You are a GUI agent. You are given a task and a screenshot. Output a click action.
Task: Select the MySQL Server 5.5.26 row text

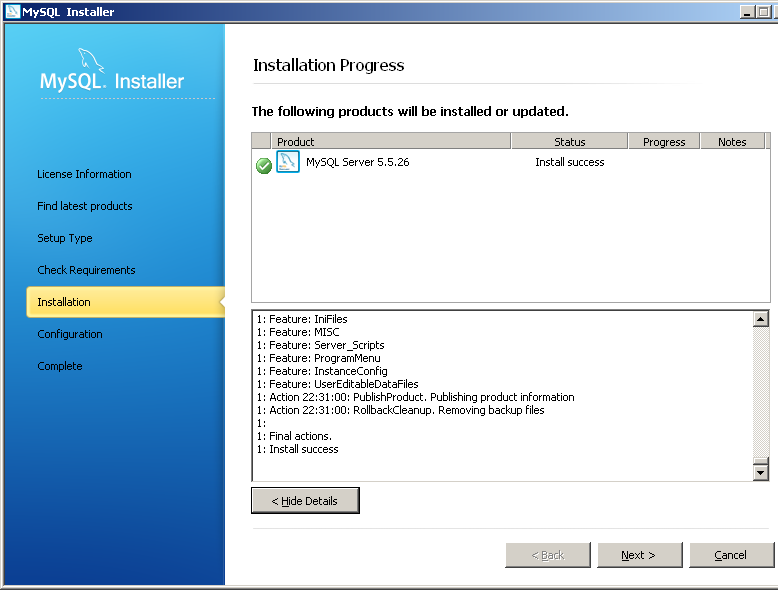click(358, 162)
